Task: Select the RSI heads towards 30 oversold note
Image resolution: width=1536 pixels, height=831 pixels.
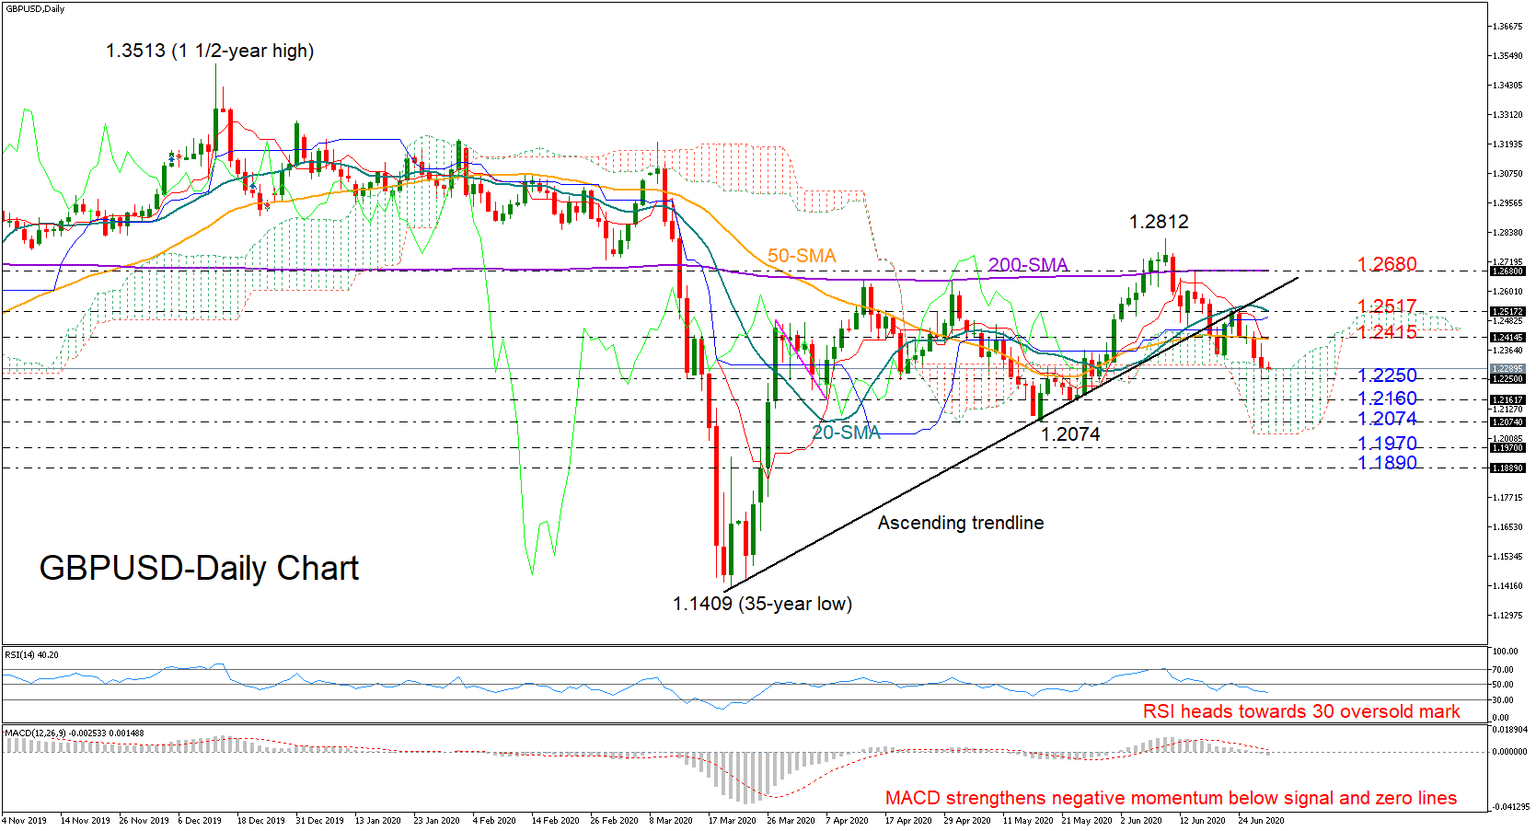Action: [1300, 712]
